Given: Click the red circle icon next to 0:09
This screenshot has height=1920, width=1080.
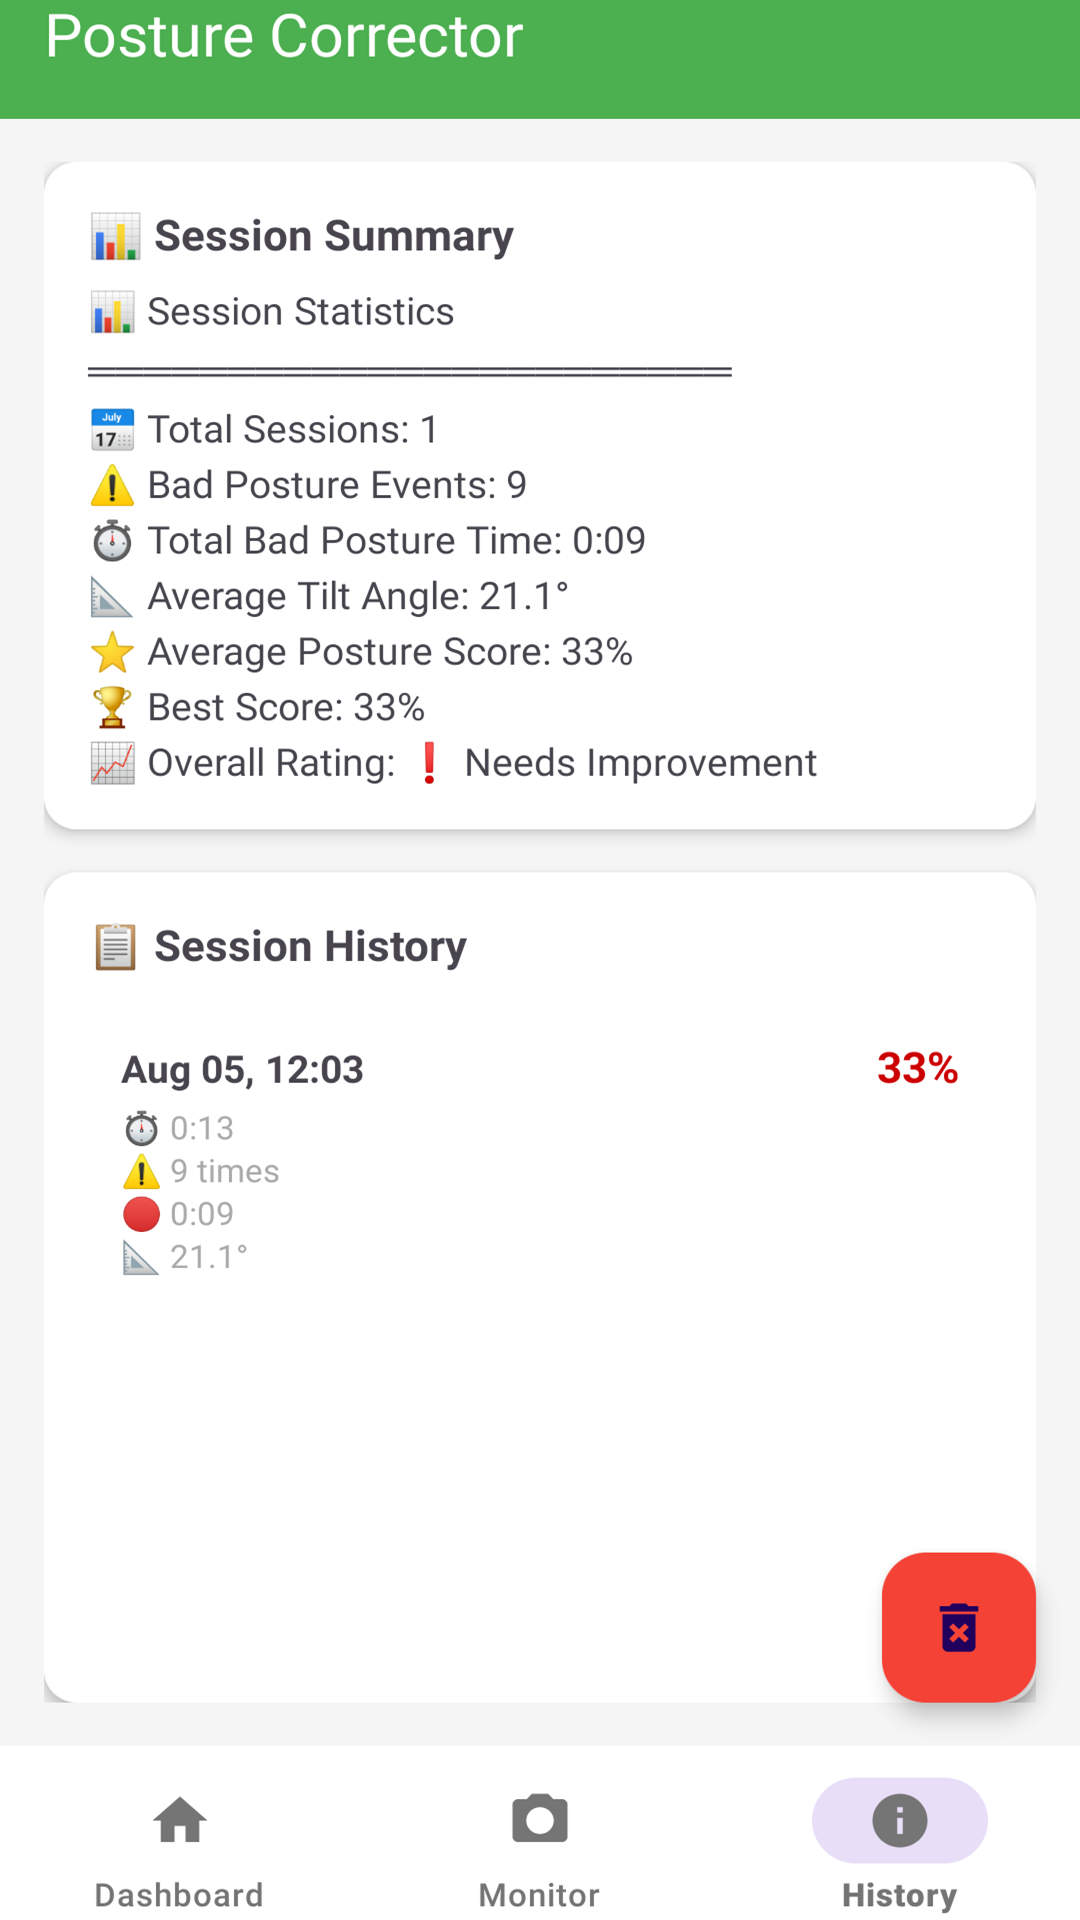Looking at the screenshot, I should (141, 1214).
